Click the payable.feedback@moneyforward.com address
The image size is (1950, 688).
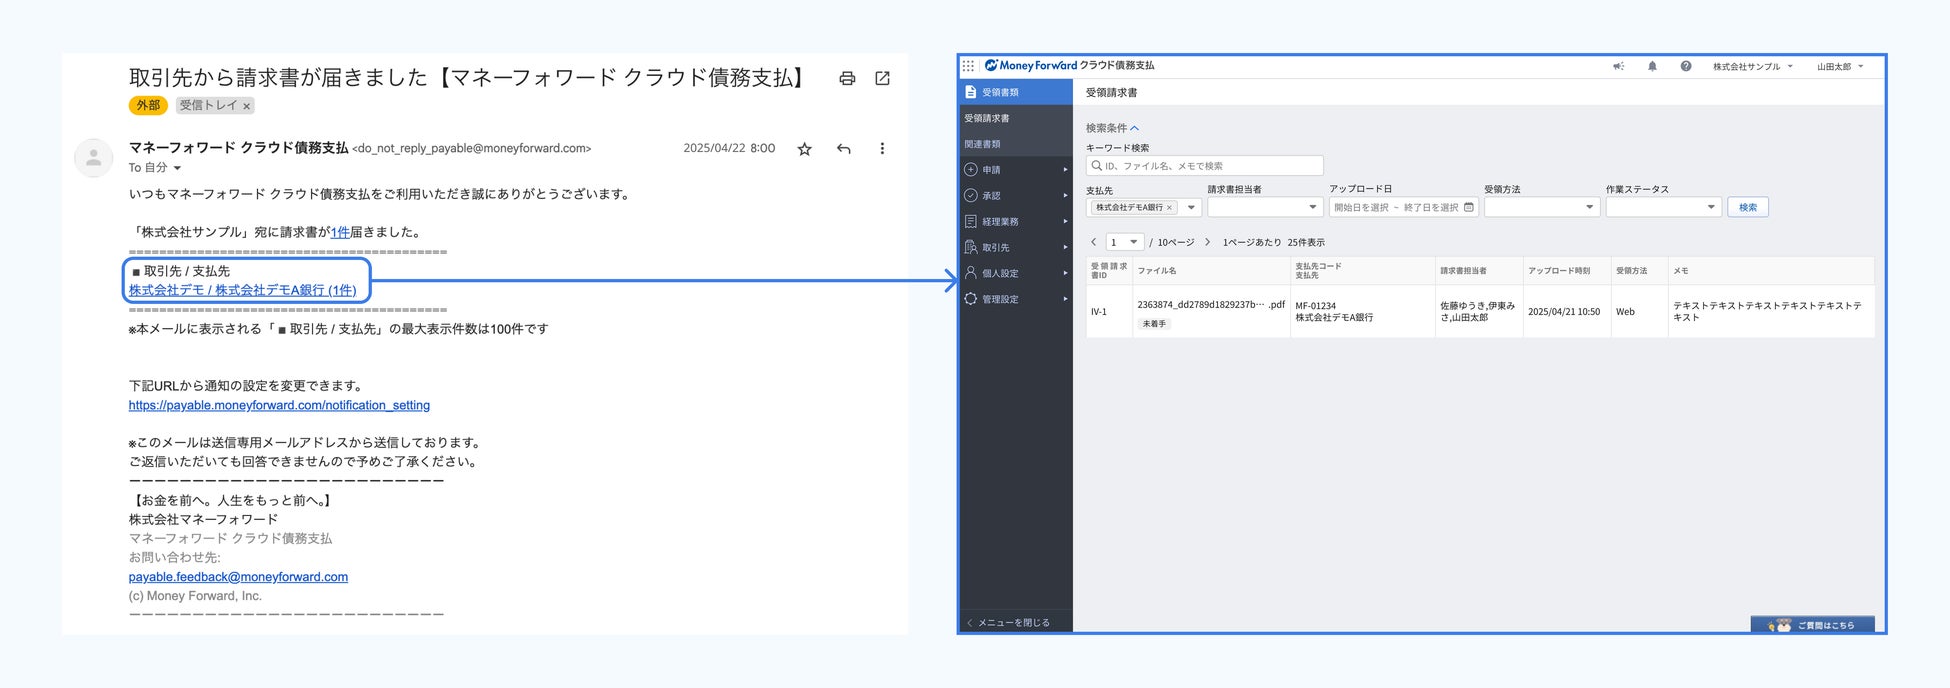point(238,577)
